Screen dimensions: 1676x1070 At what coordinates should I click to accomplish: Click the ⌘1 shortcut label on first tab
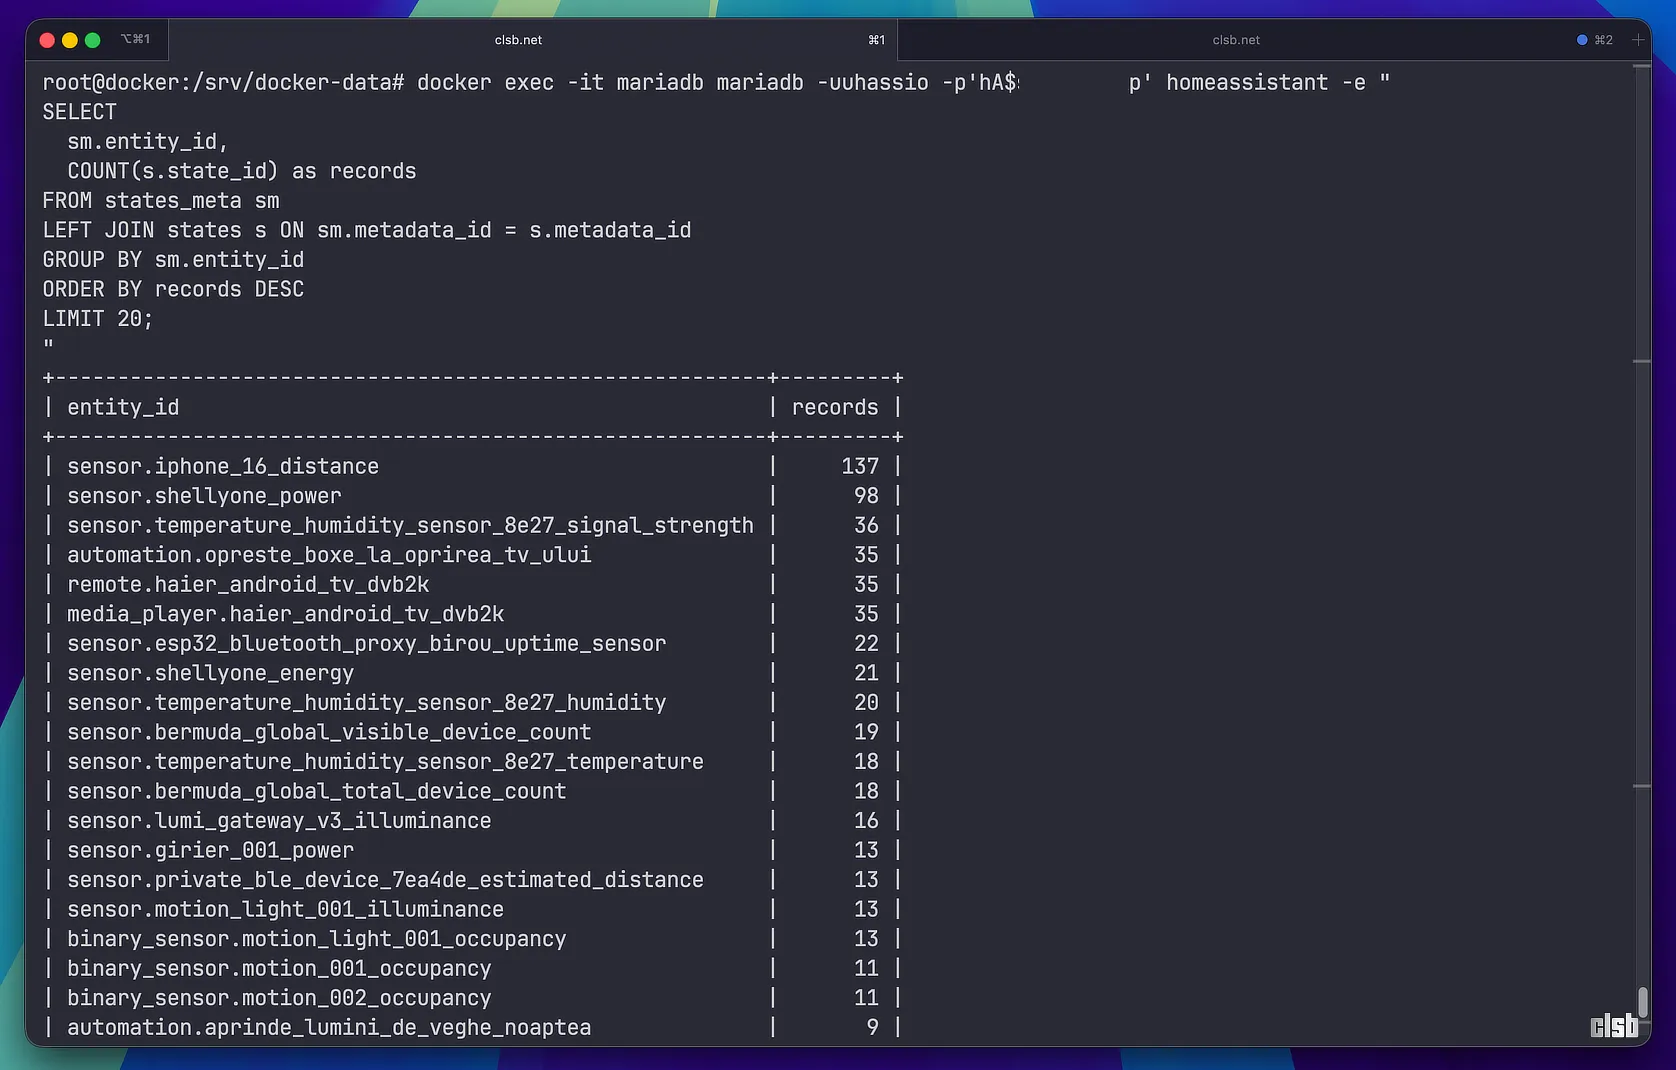876,40
